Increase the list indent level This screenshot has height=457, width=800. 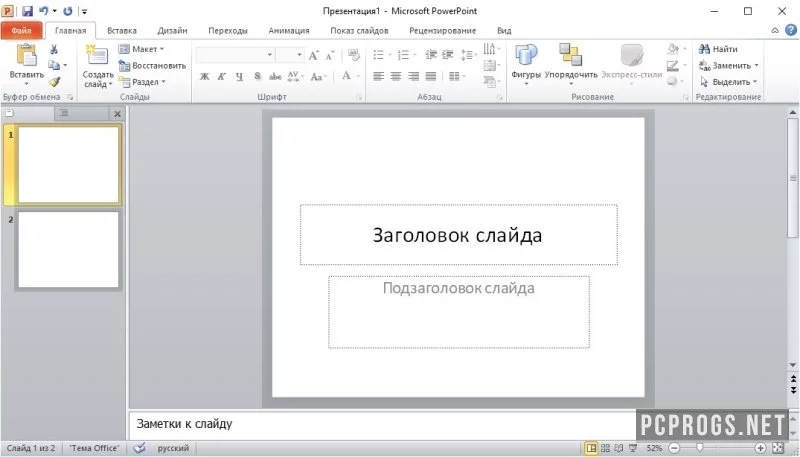click(448, 55)
